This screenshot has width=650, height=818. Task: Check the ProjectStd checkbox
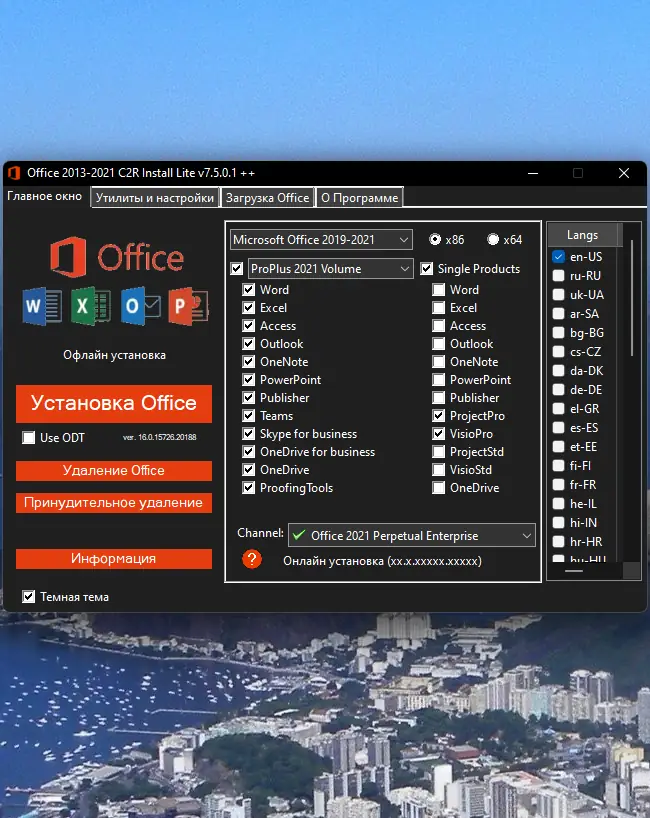pos(439,452)
